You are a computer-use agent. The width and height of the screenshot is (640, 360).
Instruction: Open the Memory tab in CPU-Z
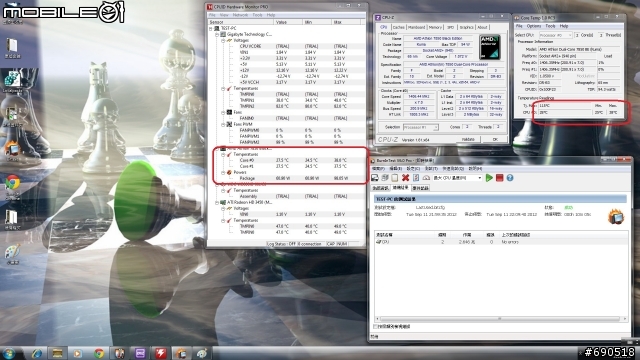tap(435, 27)
